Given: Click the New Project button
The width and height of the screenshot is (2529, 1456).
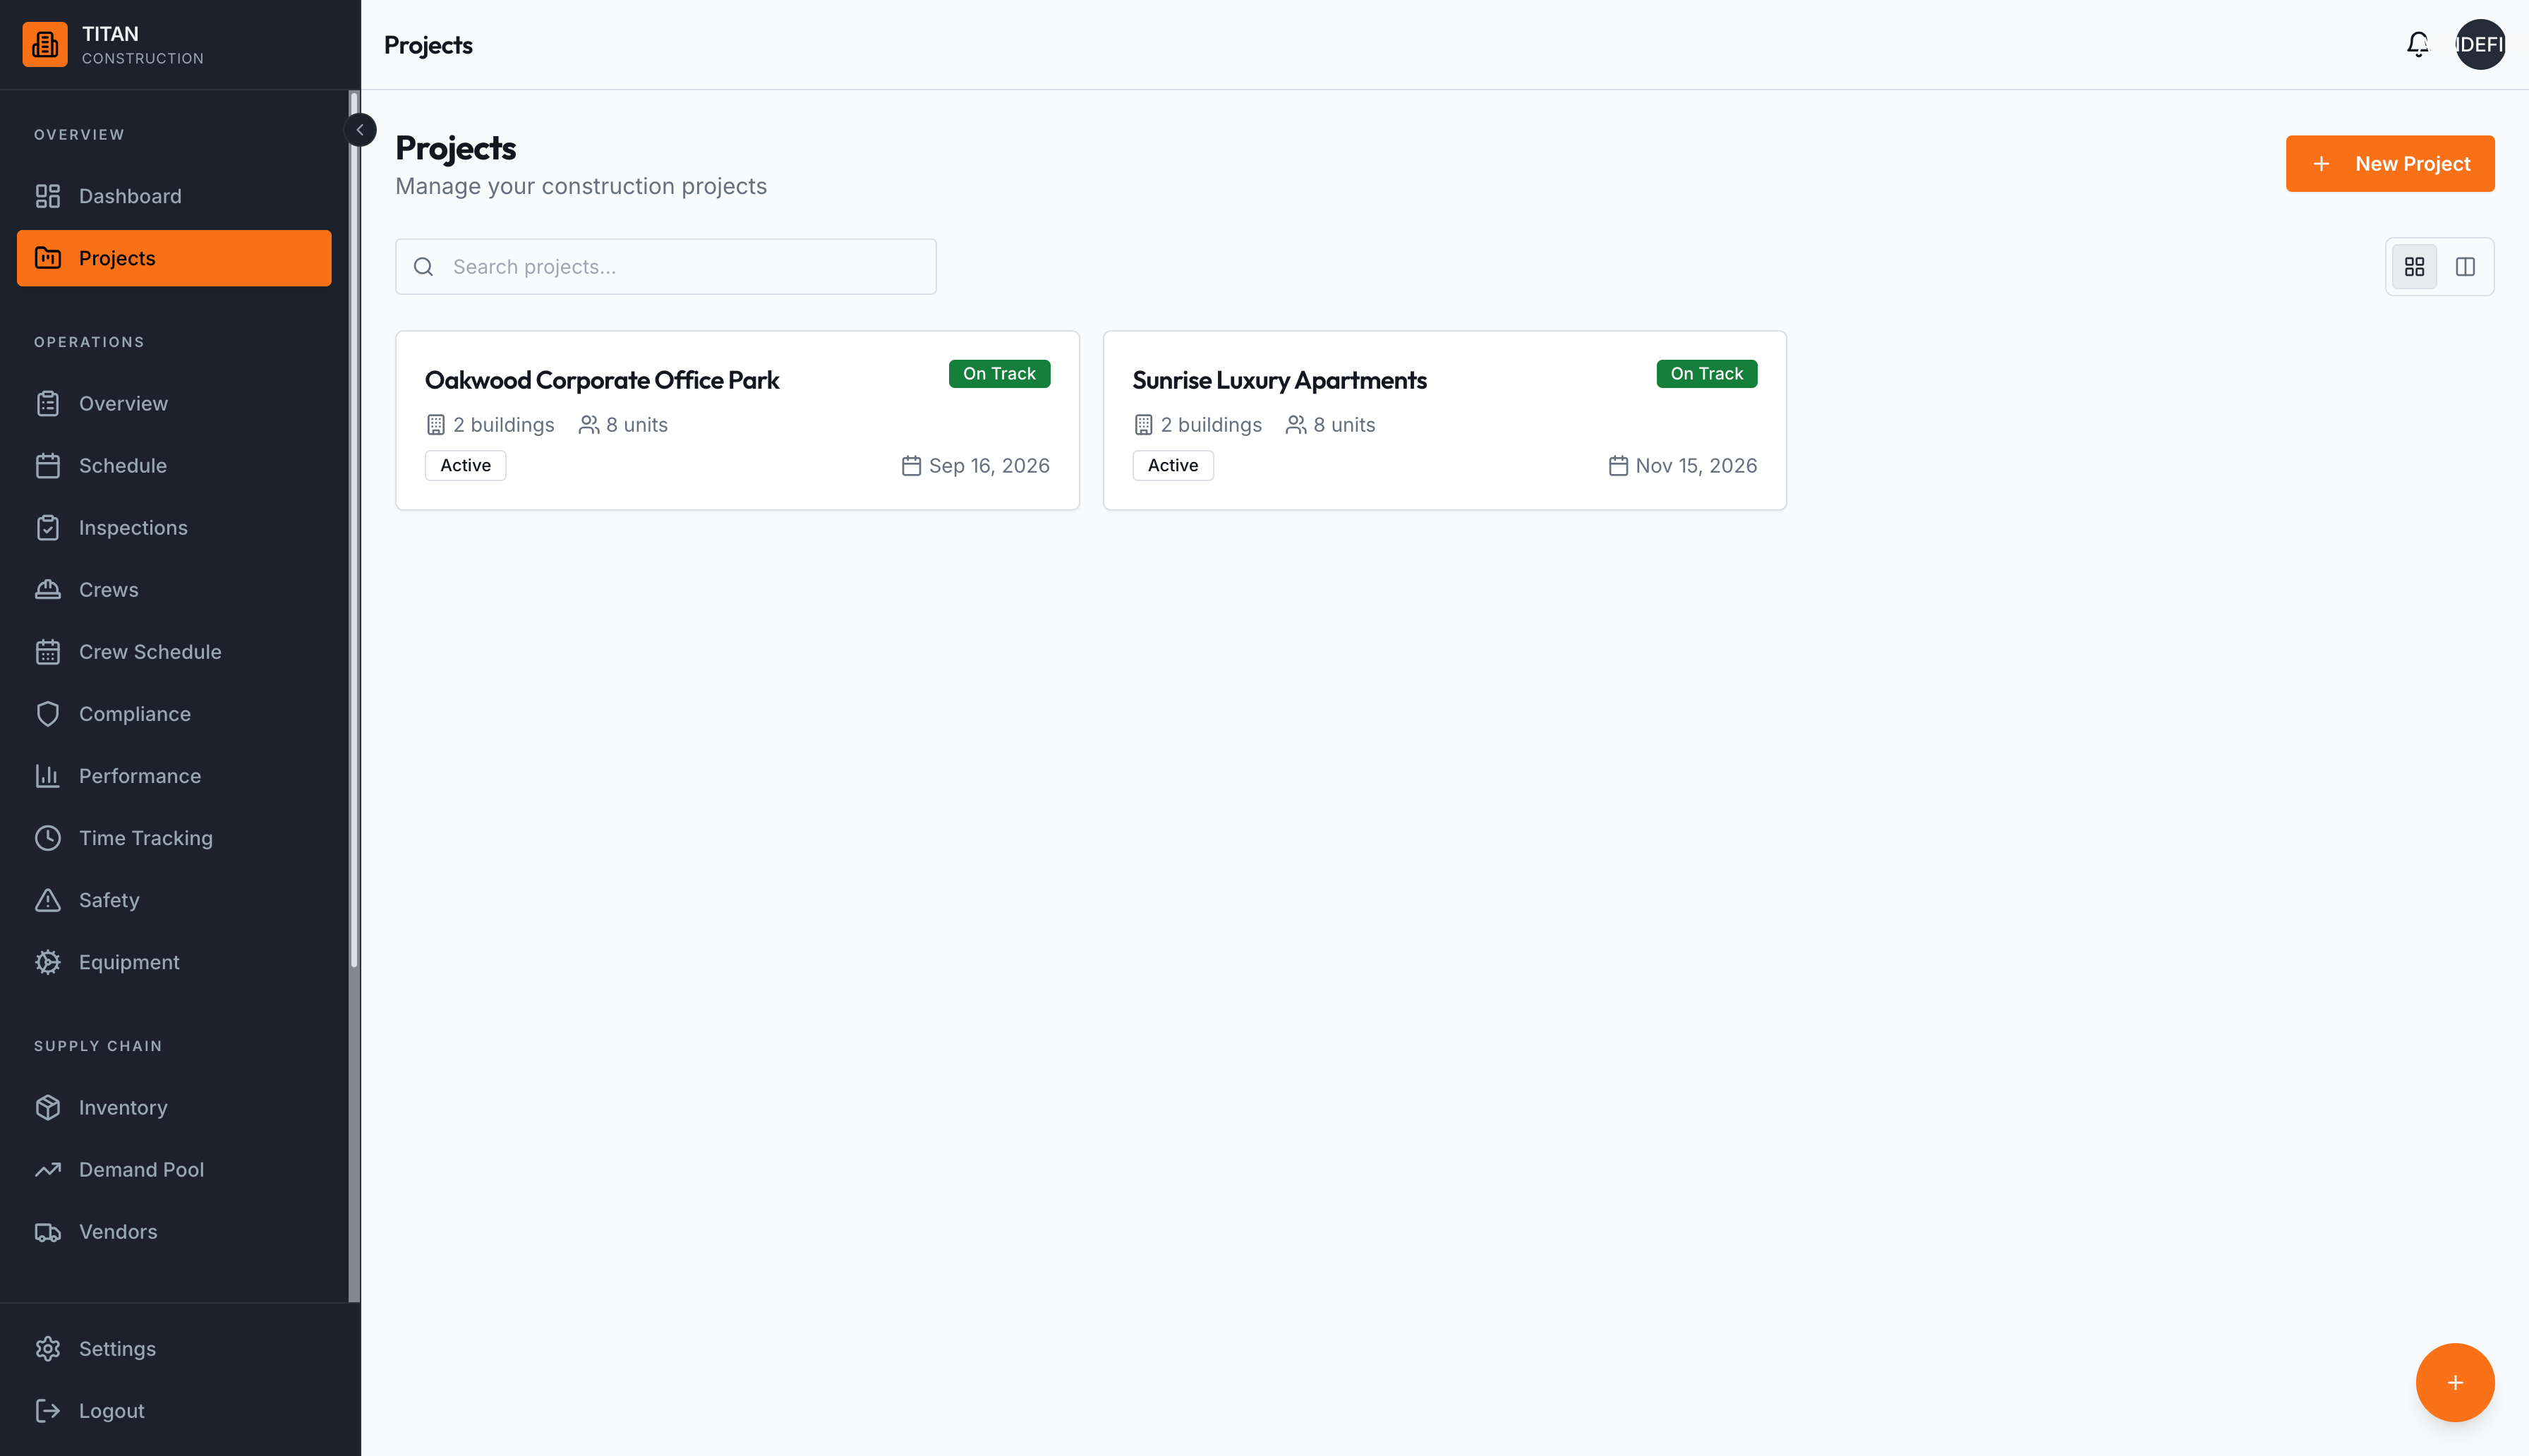Looking at the screenshot, I should pos(2389,163).
